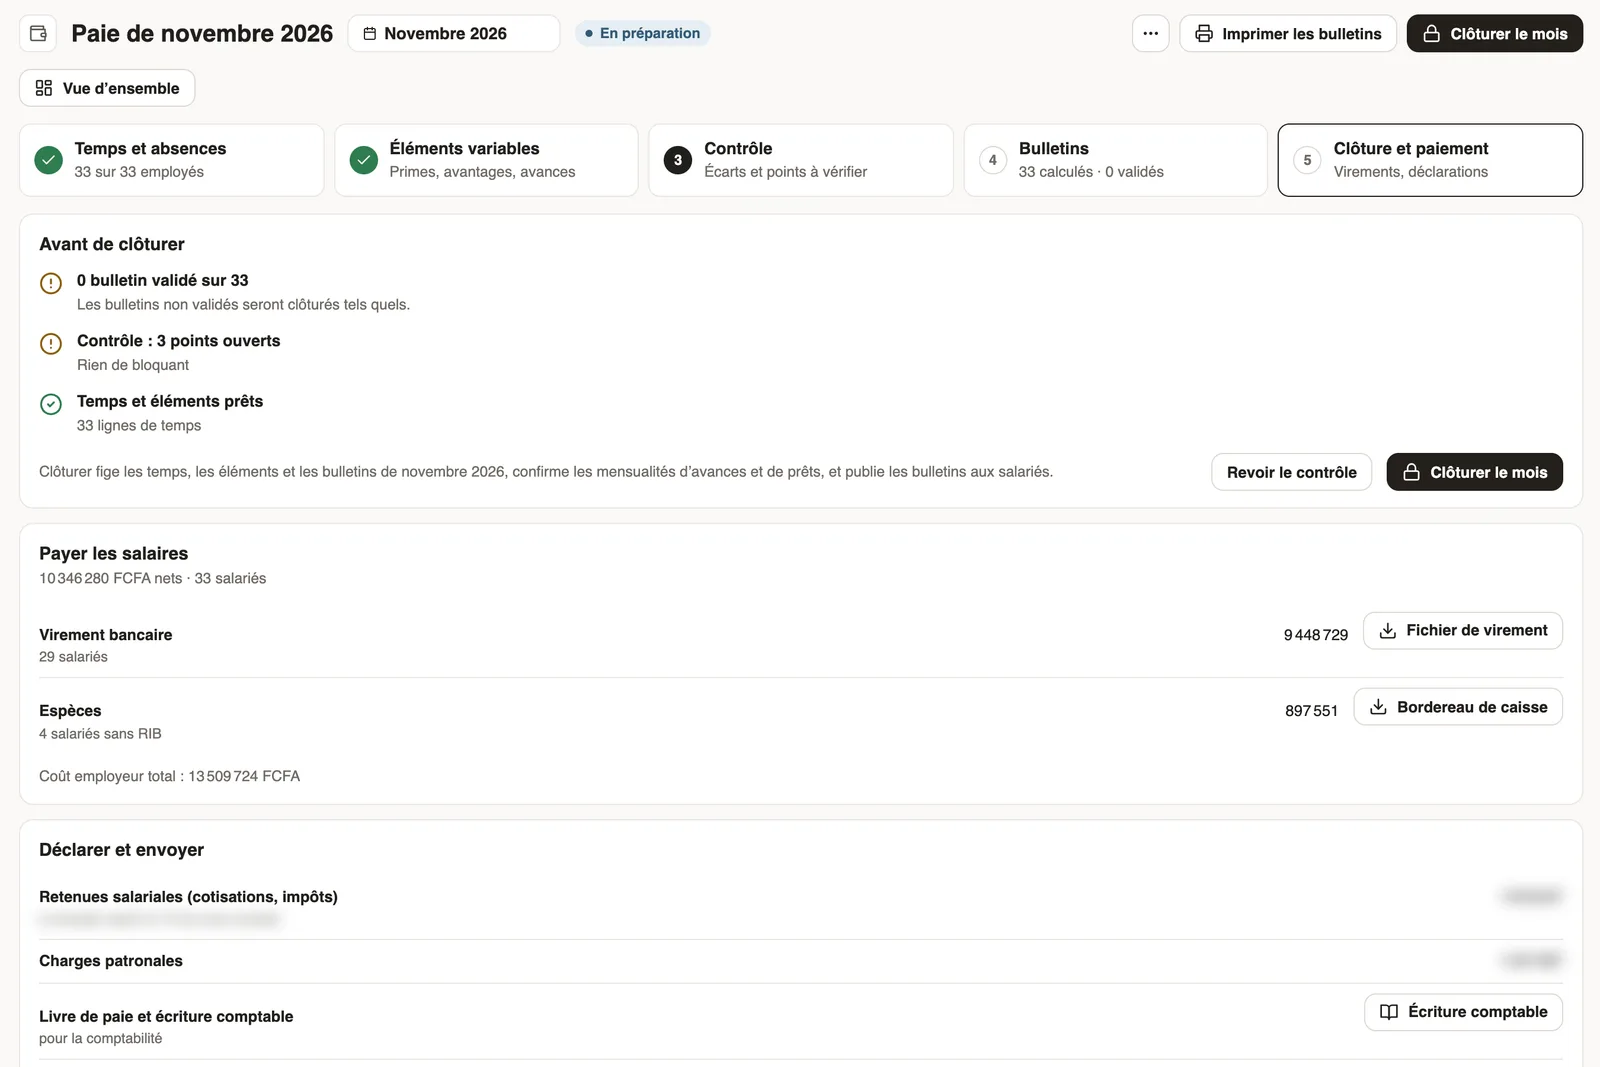
Task: Click the step number 3 badge on Contrôle
Action: click(678, 160)
